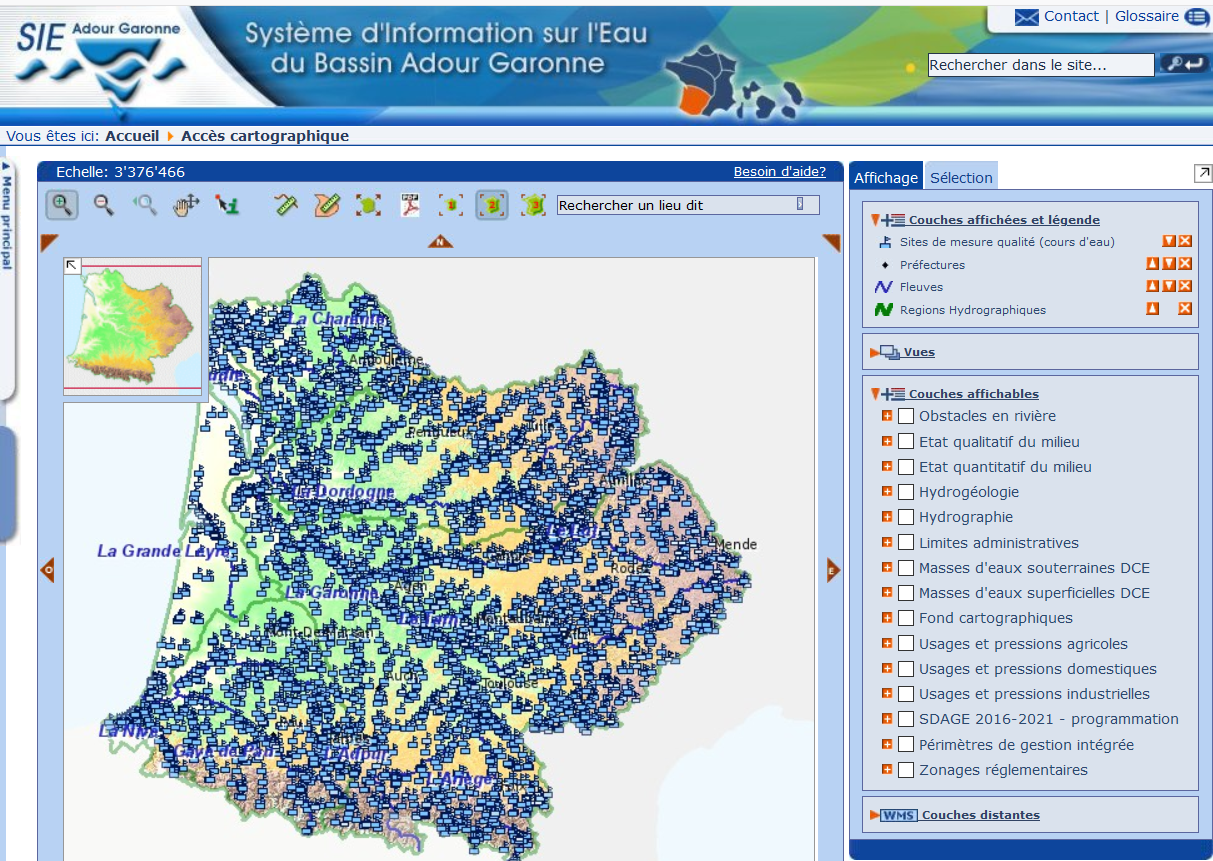Expand the Vues section
1213x861 pixels.
(919, 352)
